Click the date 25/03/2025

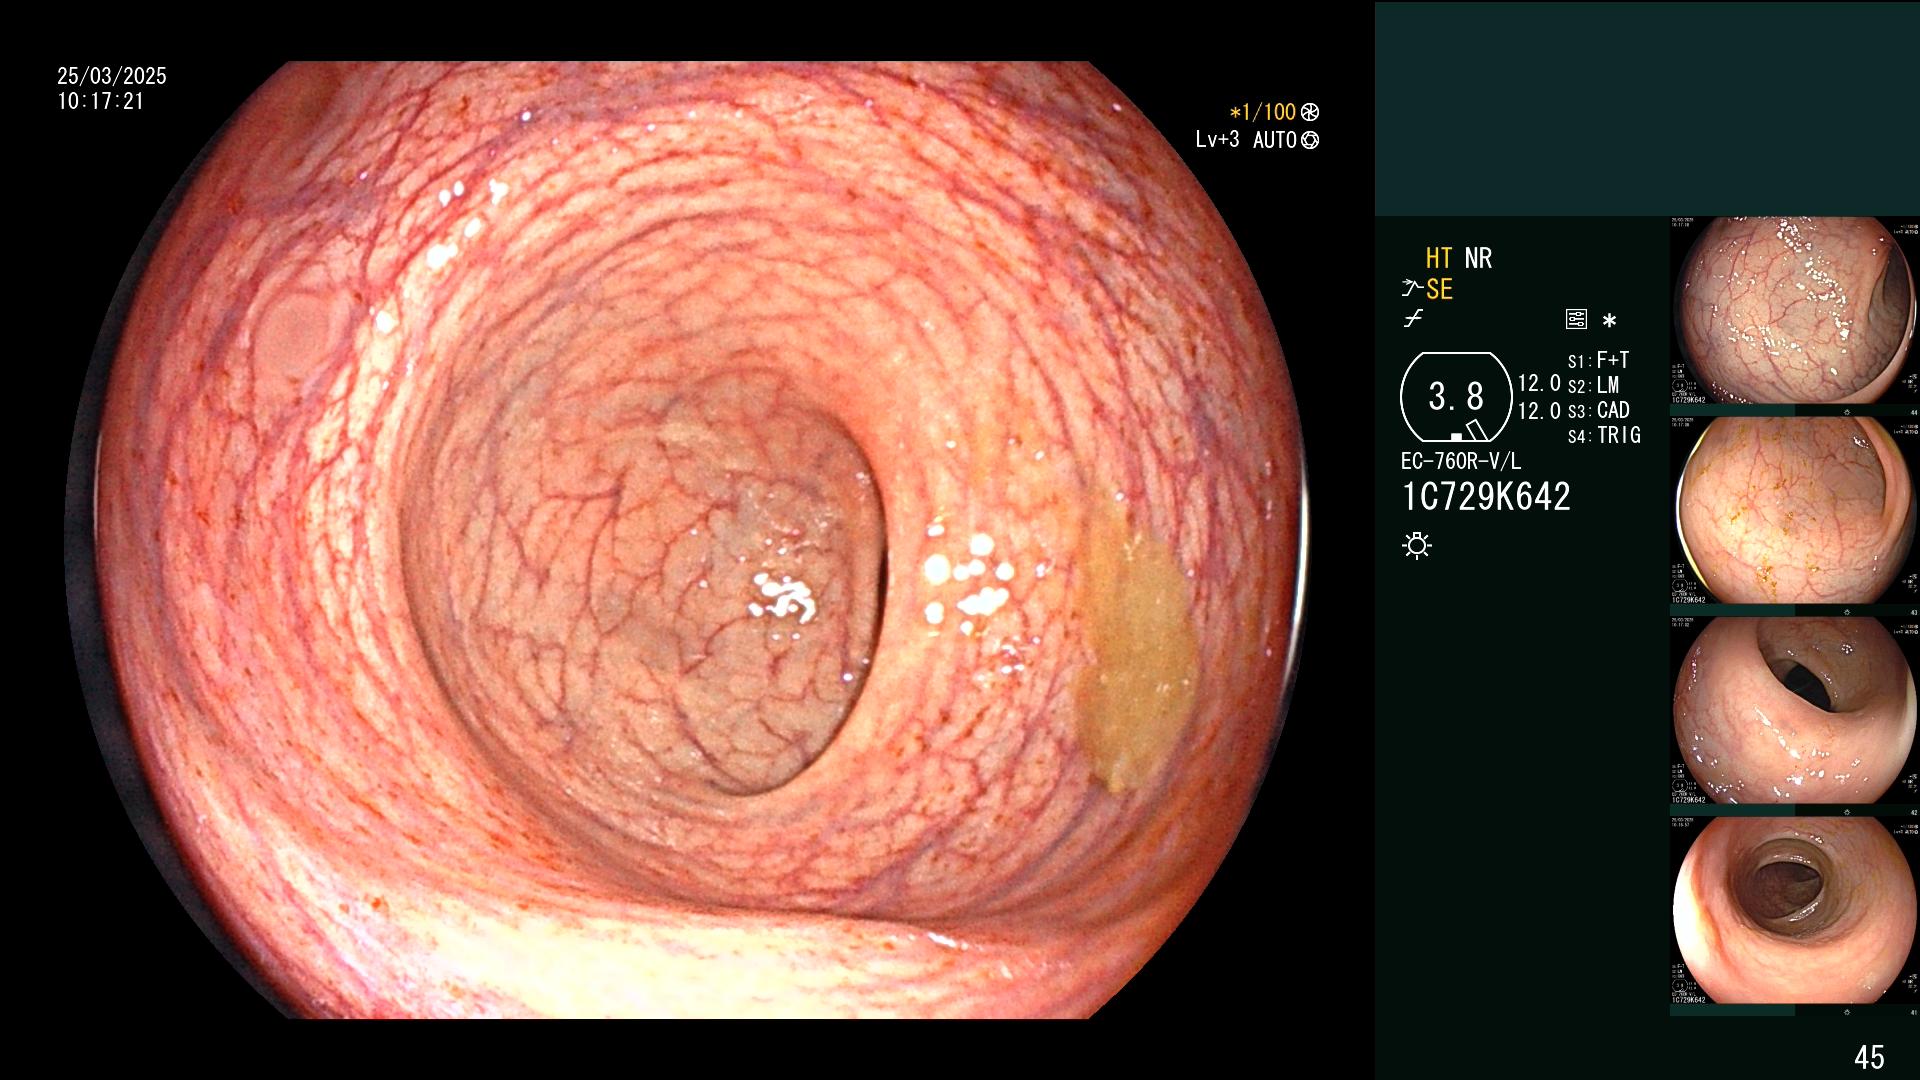112,76
